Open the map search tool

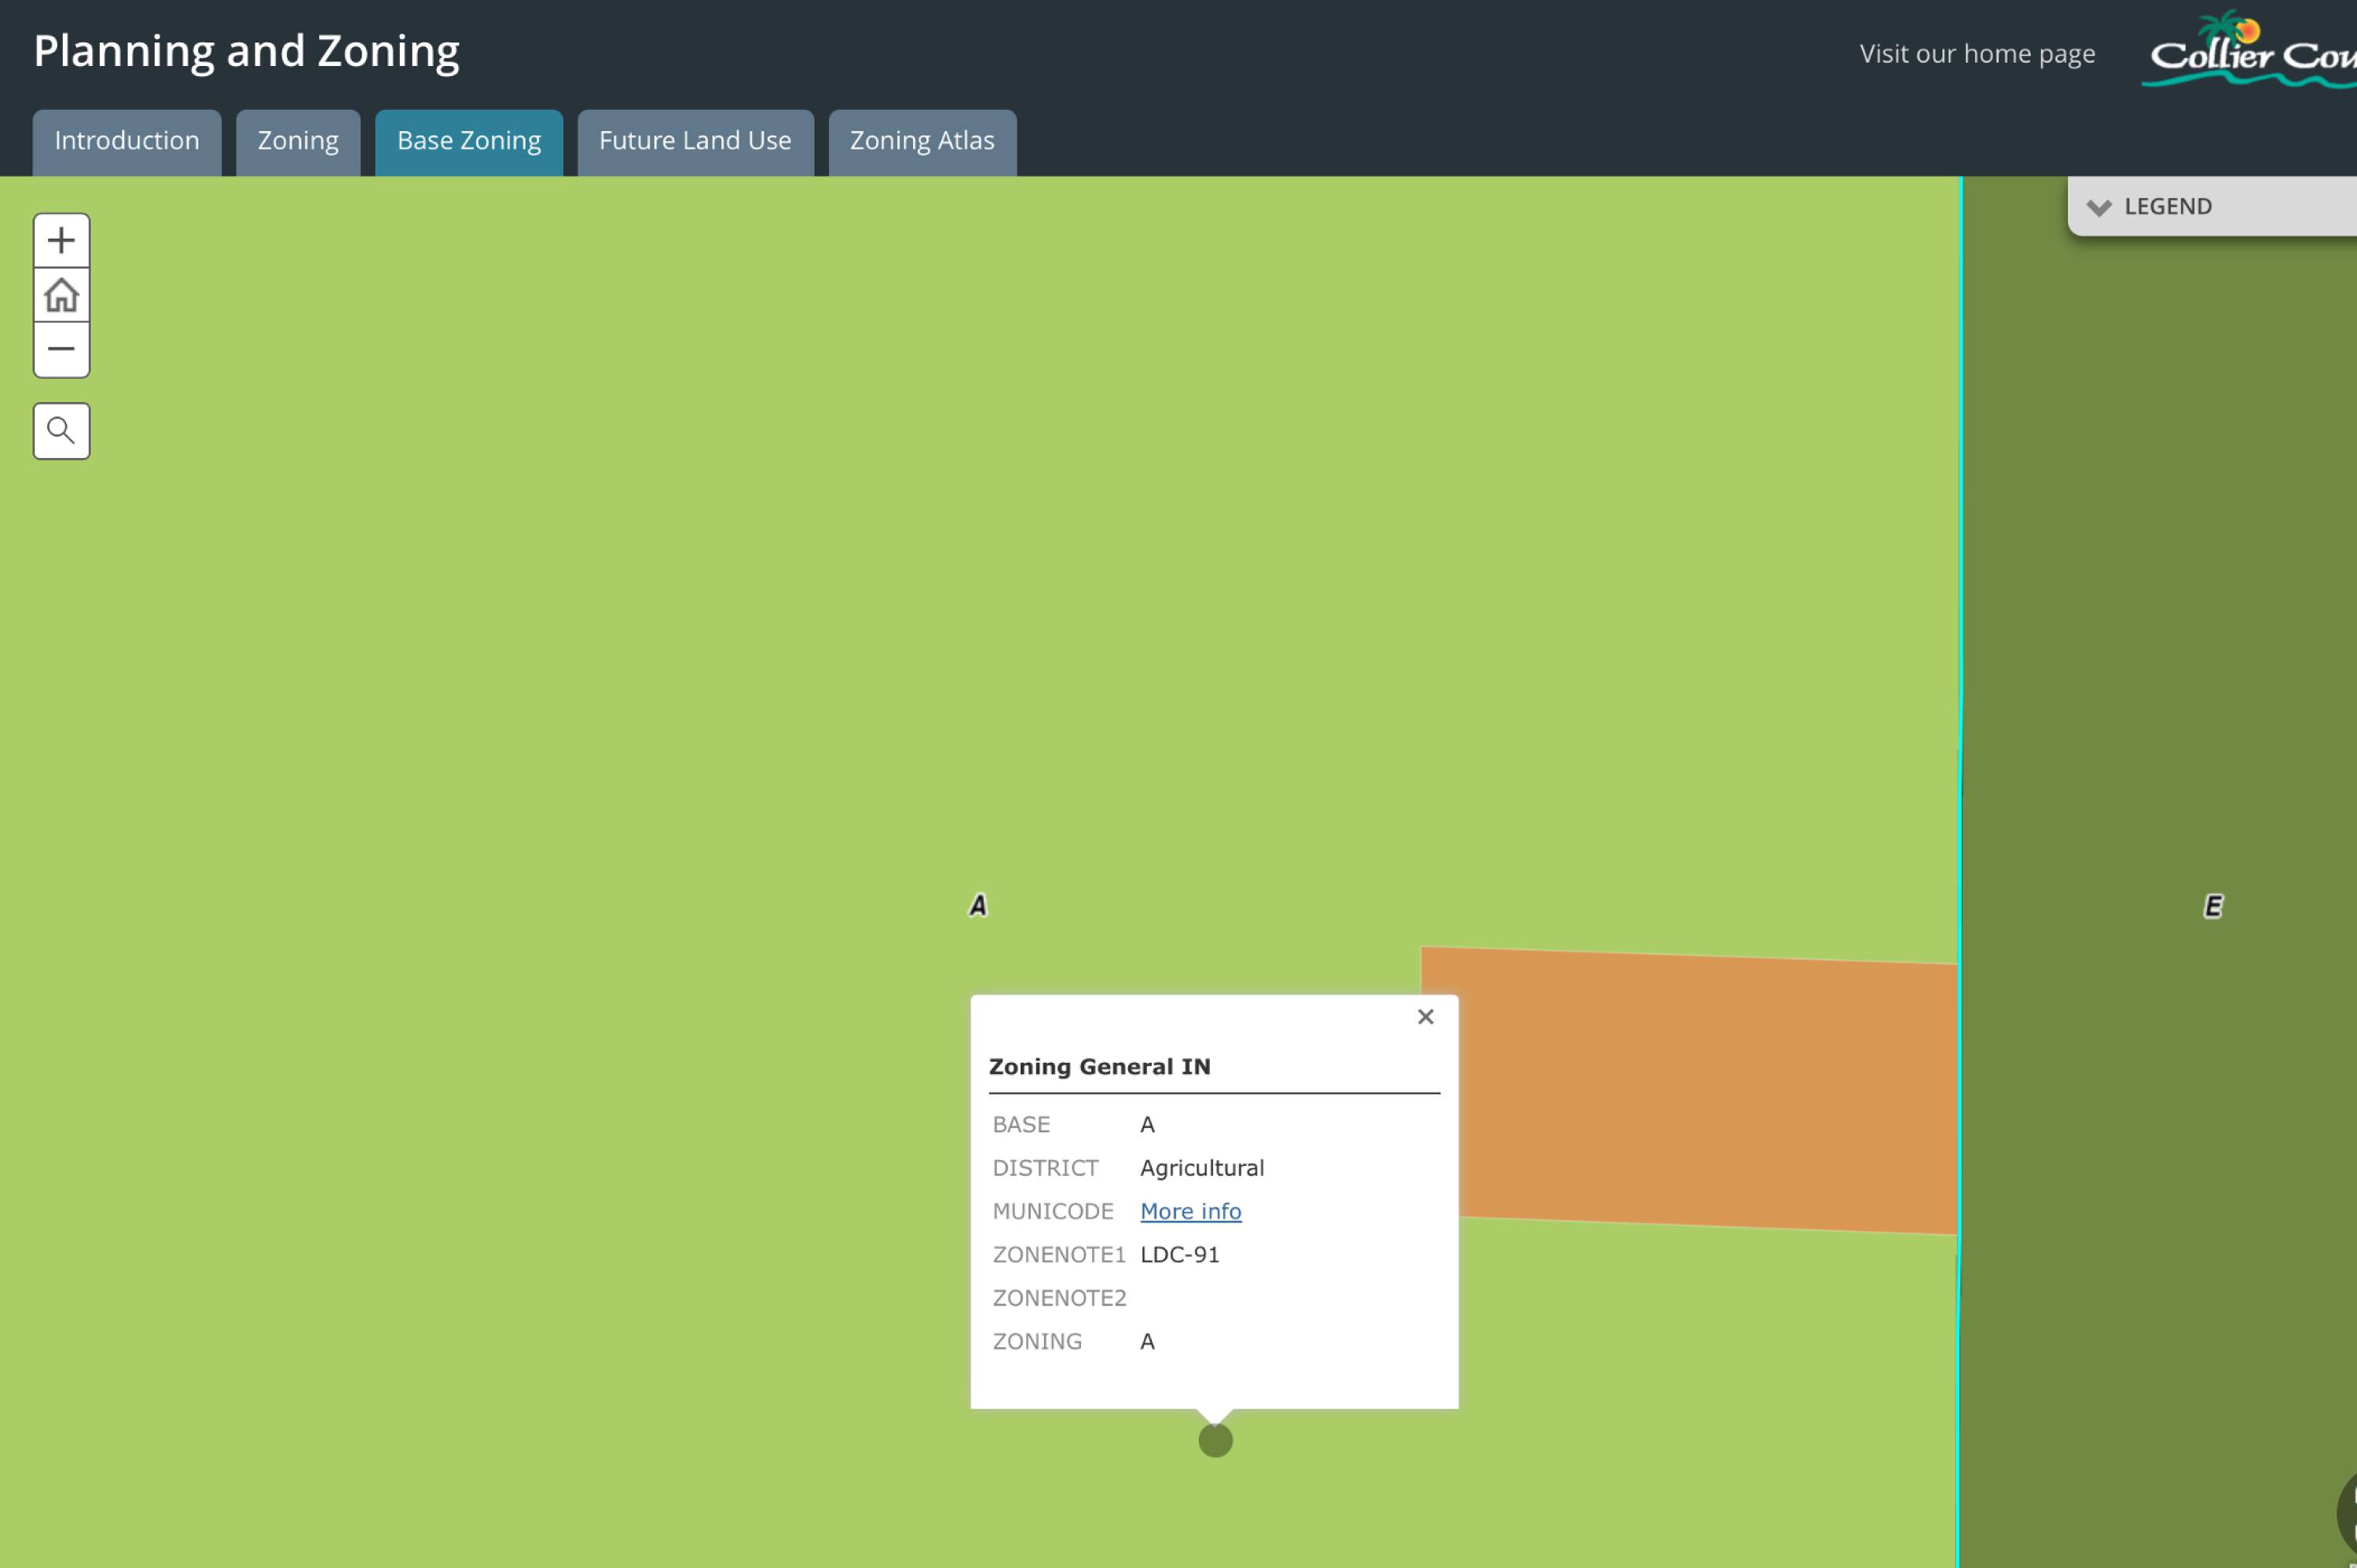coord(61,431)
